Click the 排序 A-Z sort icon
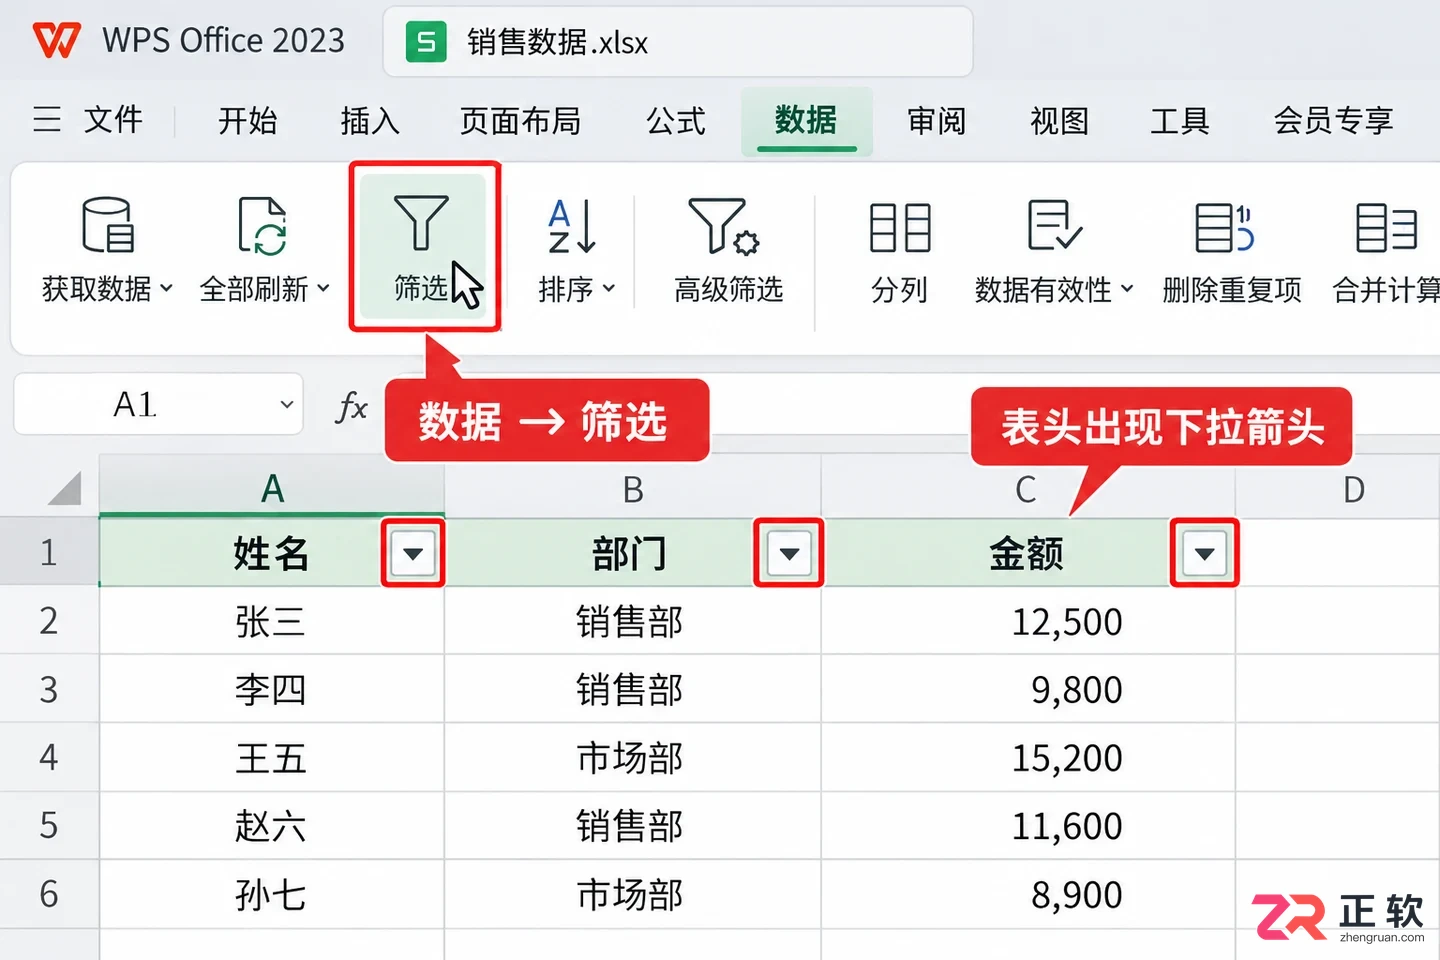Viewport: 1440px width, 960px height. pyautogui.click(x=572, y=225)
